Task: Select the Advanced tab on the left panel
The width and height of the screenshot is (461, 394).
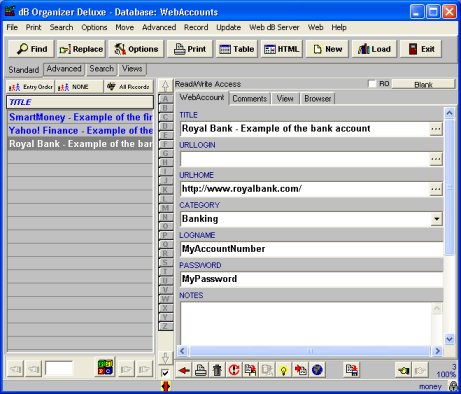Action: point(64,69)
